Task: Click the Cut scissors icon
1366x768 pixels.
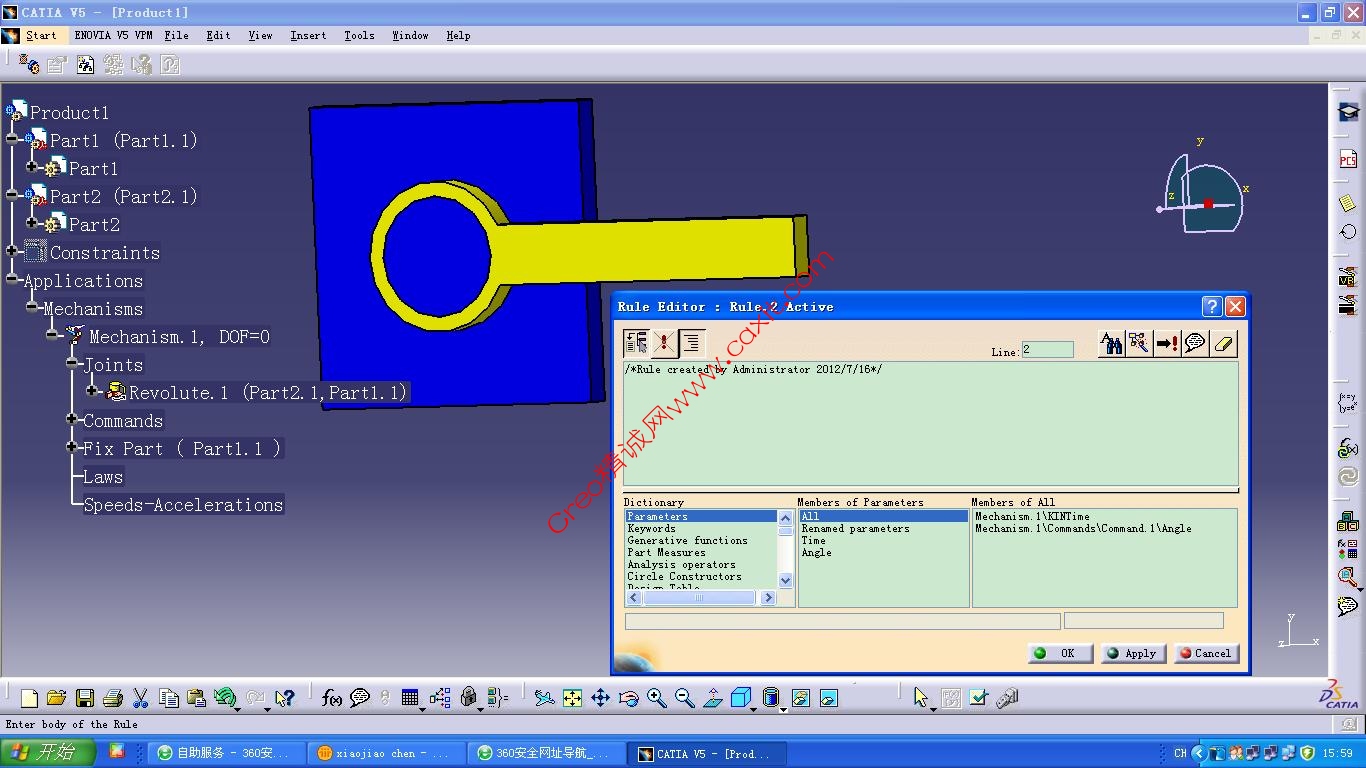Action: [140, 698]
